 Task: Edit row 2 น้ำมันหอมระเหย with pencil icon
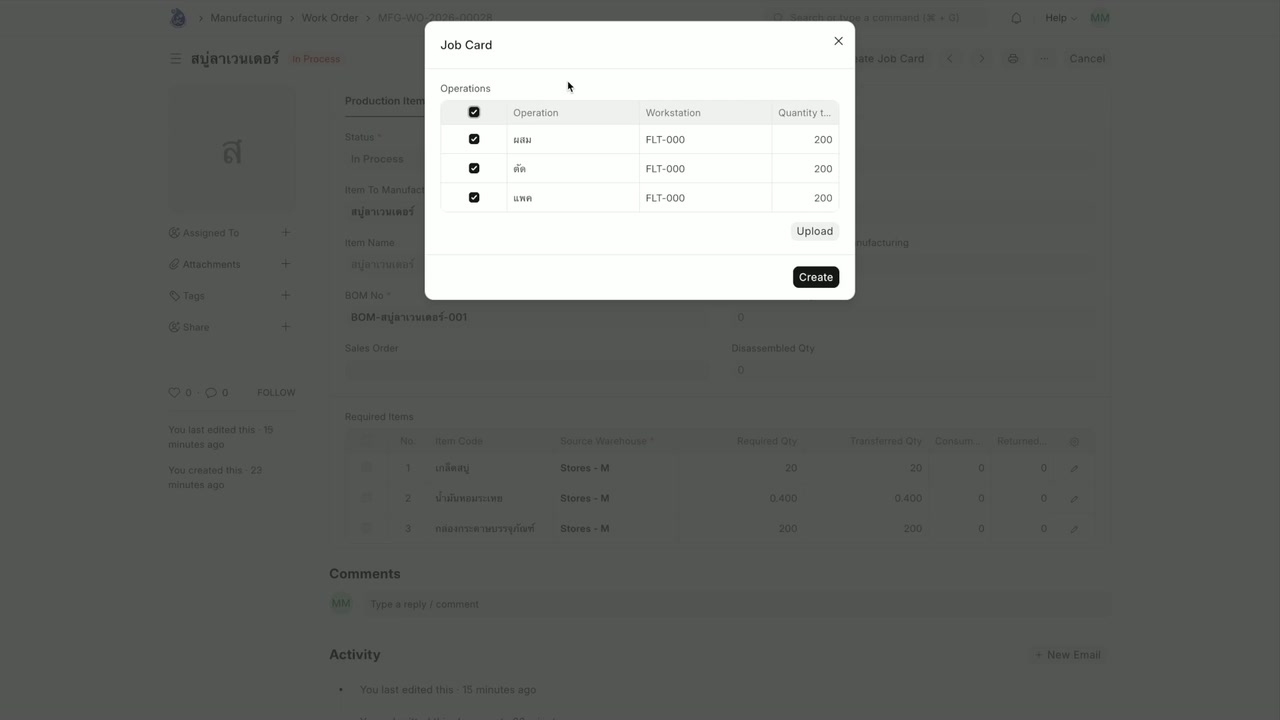coord(1074,498)
